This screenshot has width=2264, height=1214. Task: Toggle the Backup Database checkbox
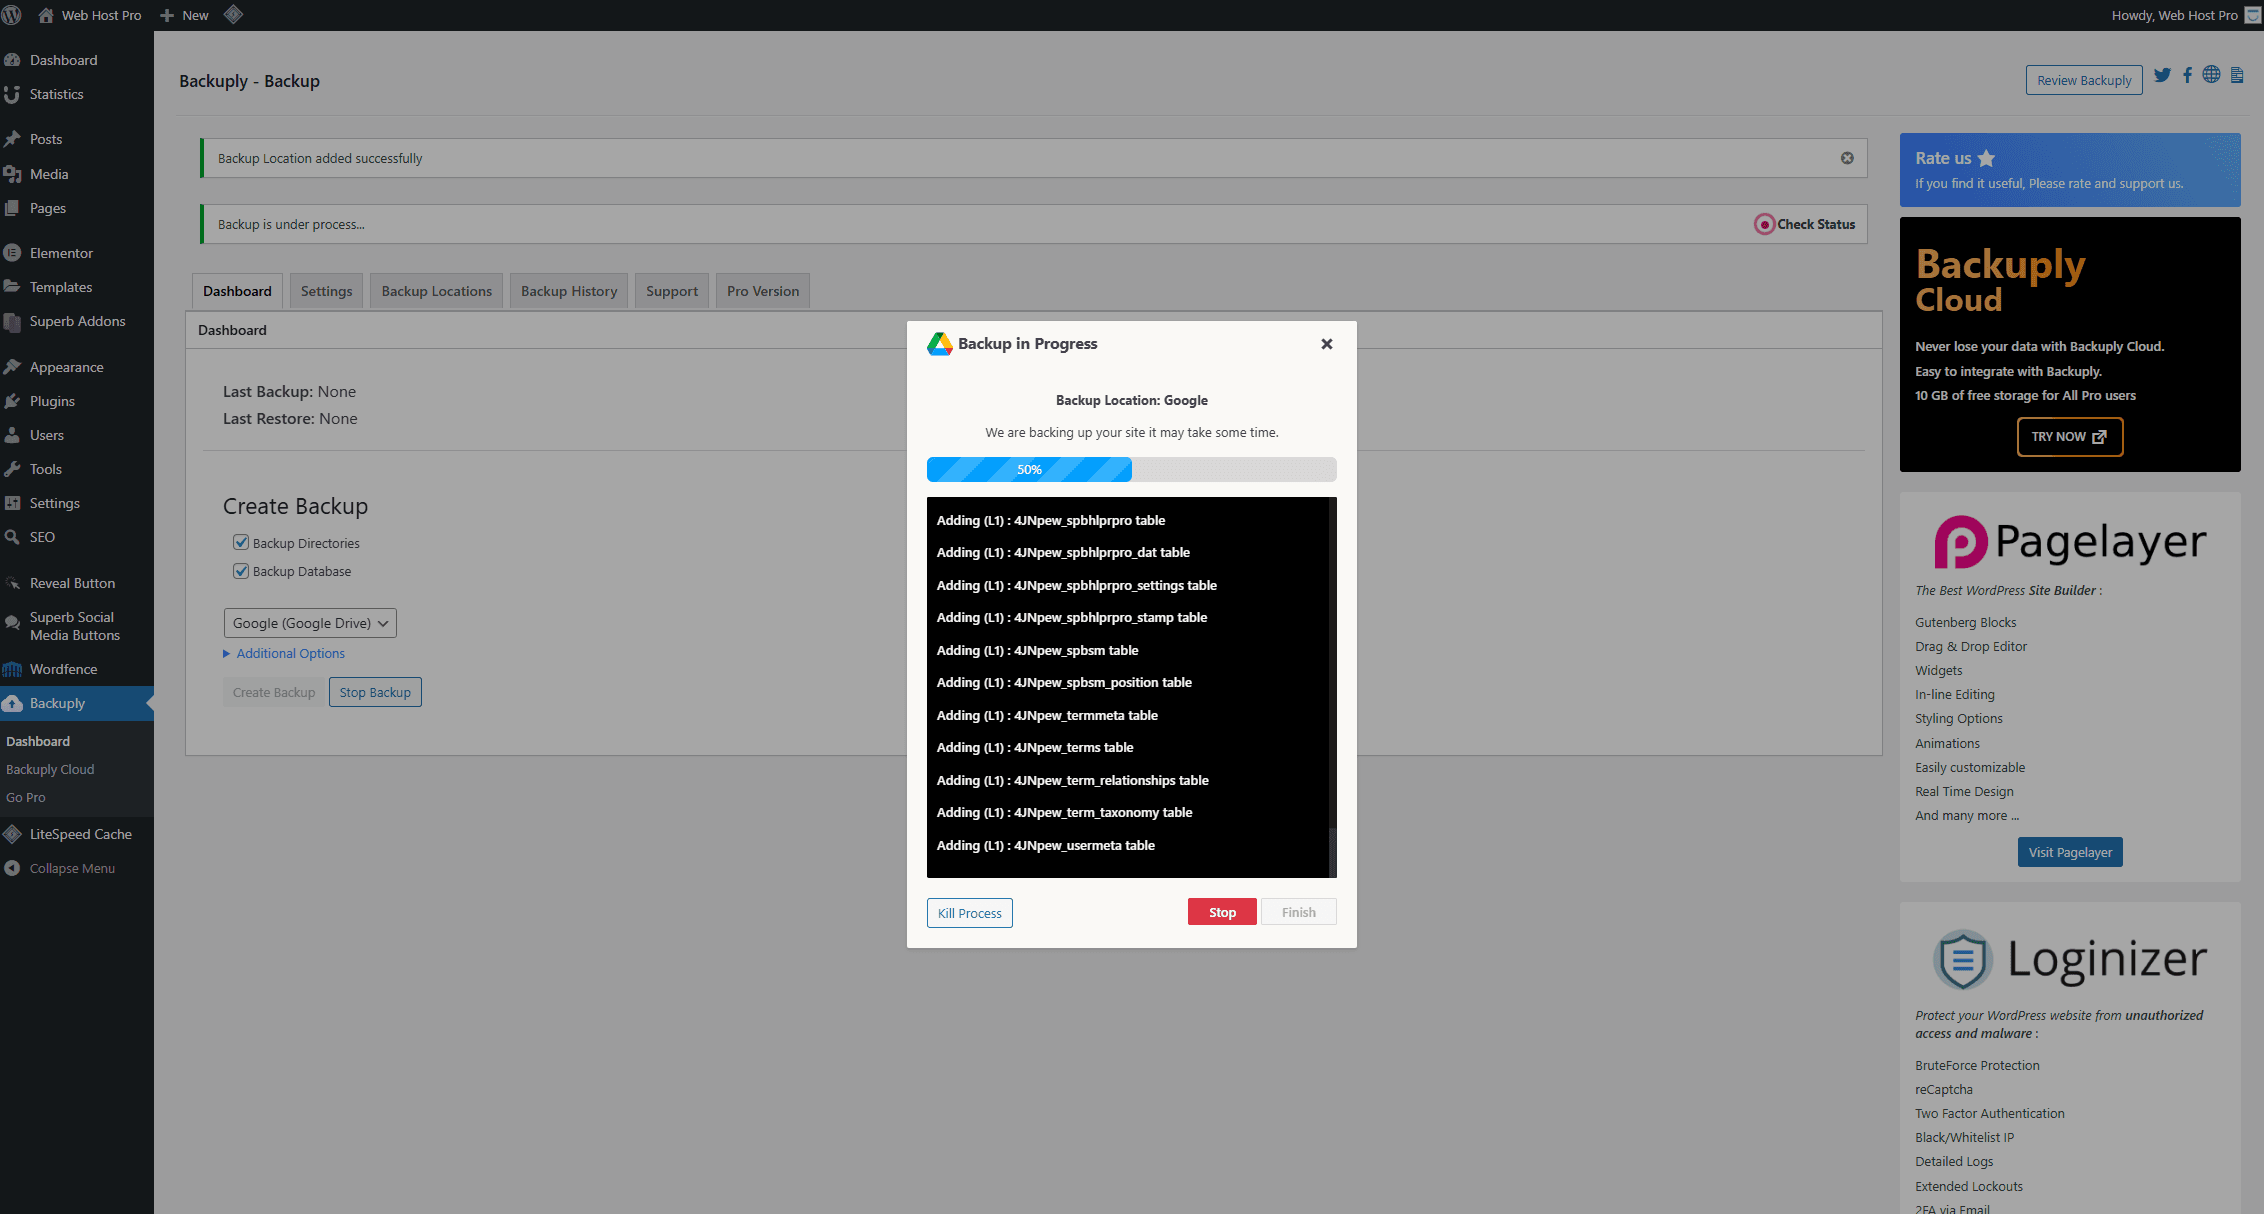[241, 571]
